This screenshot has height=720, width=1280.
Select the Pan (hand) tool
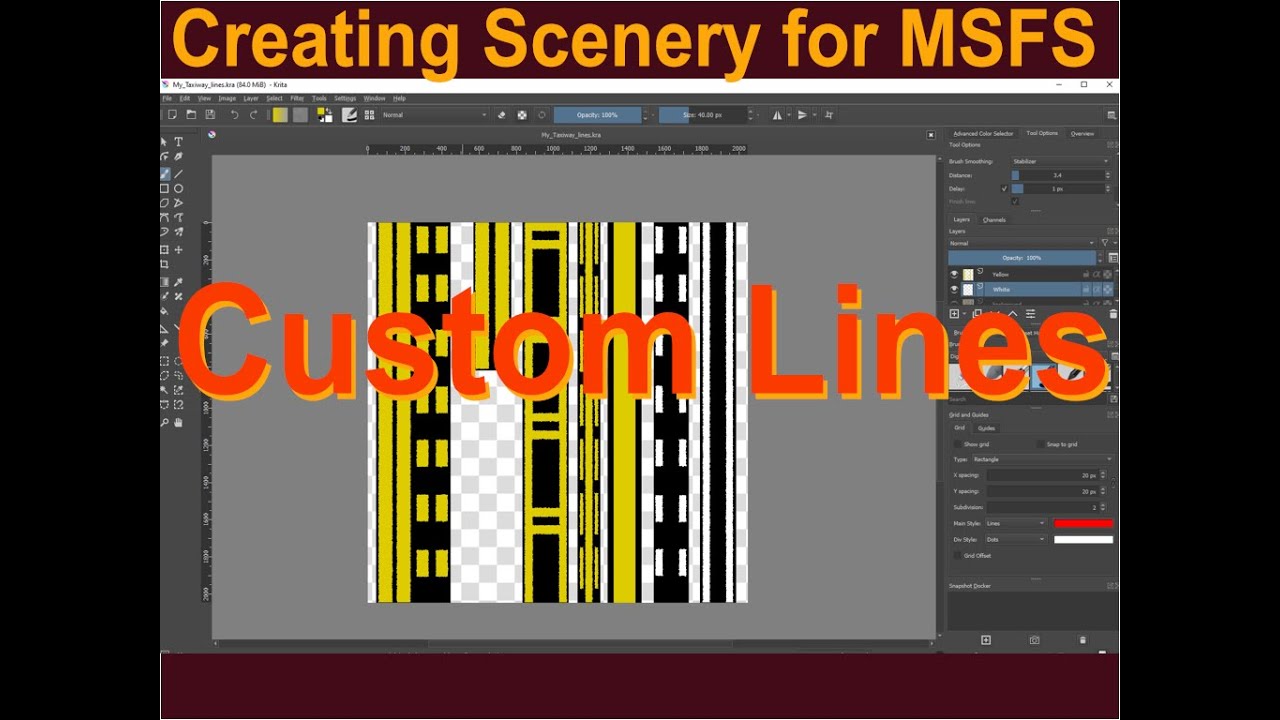178,423
